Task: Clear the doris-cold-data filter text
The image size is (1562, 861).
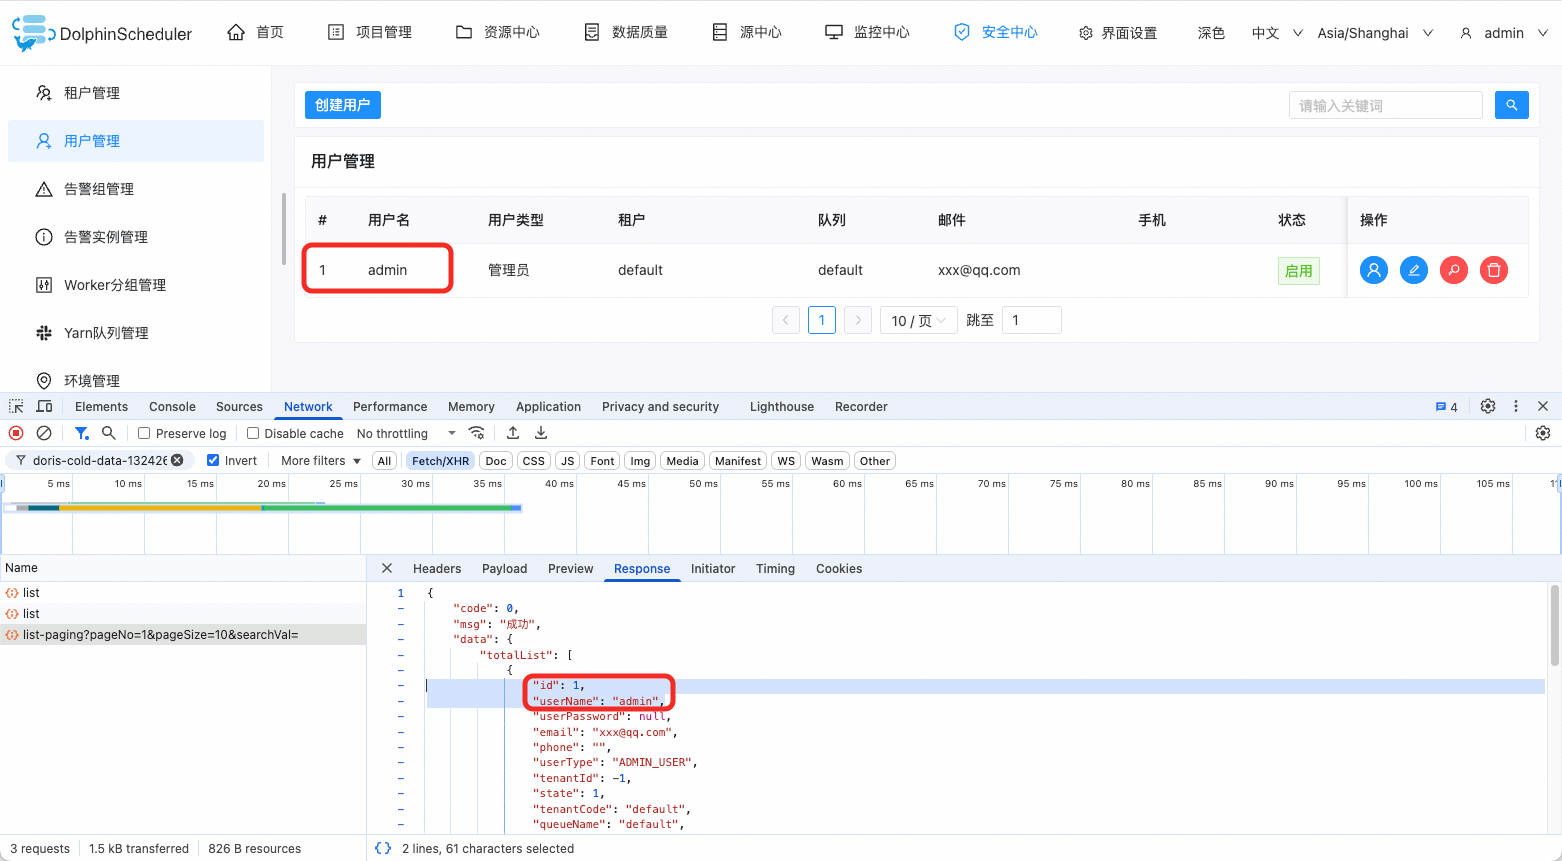Action: (177, 460)
